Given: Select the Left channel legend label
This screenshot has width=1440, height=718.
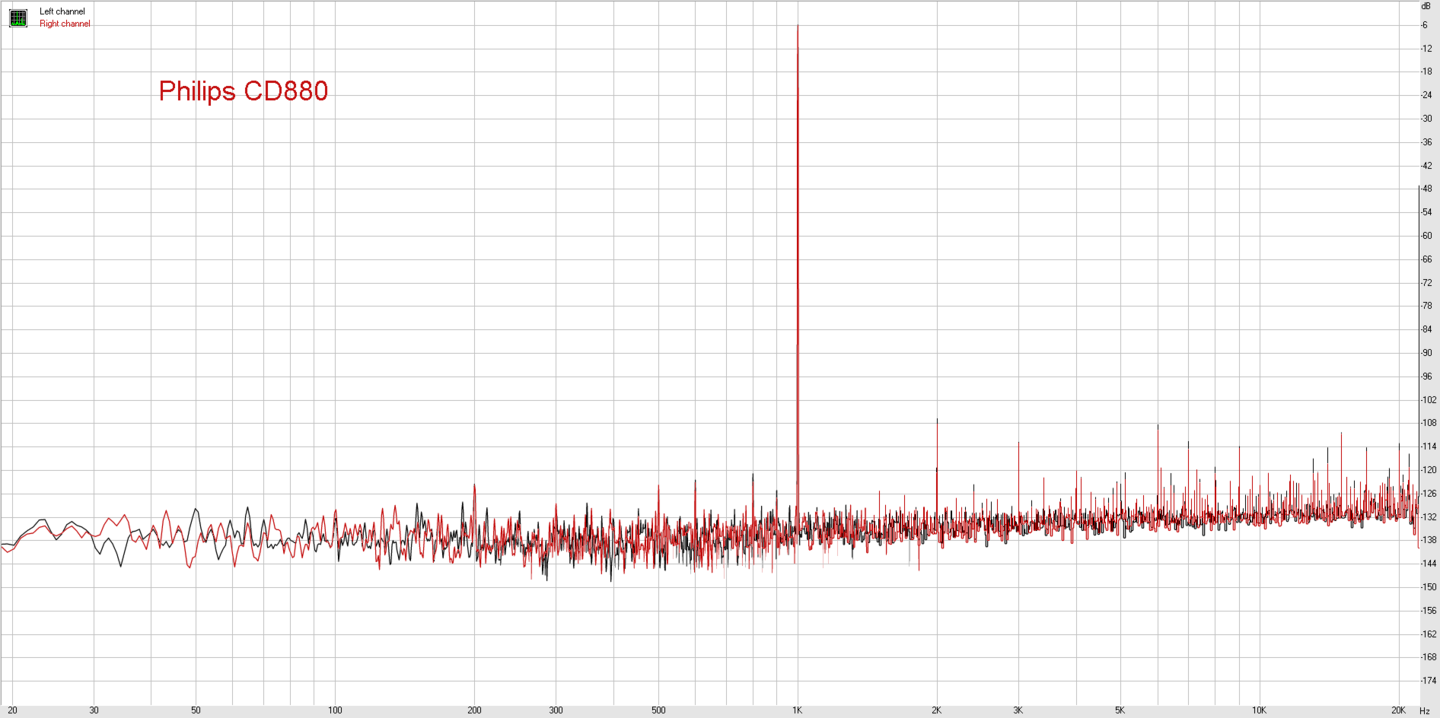Looking at the screenshot, I should 62,11.
